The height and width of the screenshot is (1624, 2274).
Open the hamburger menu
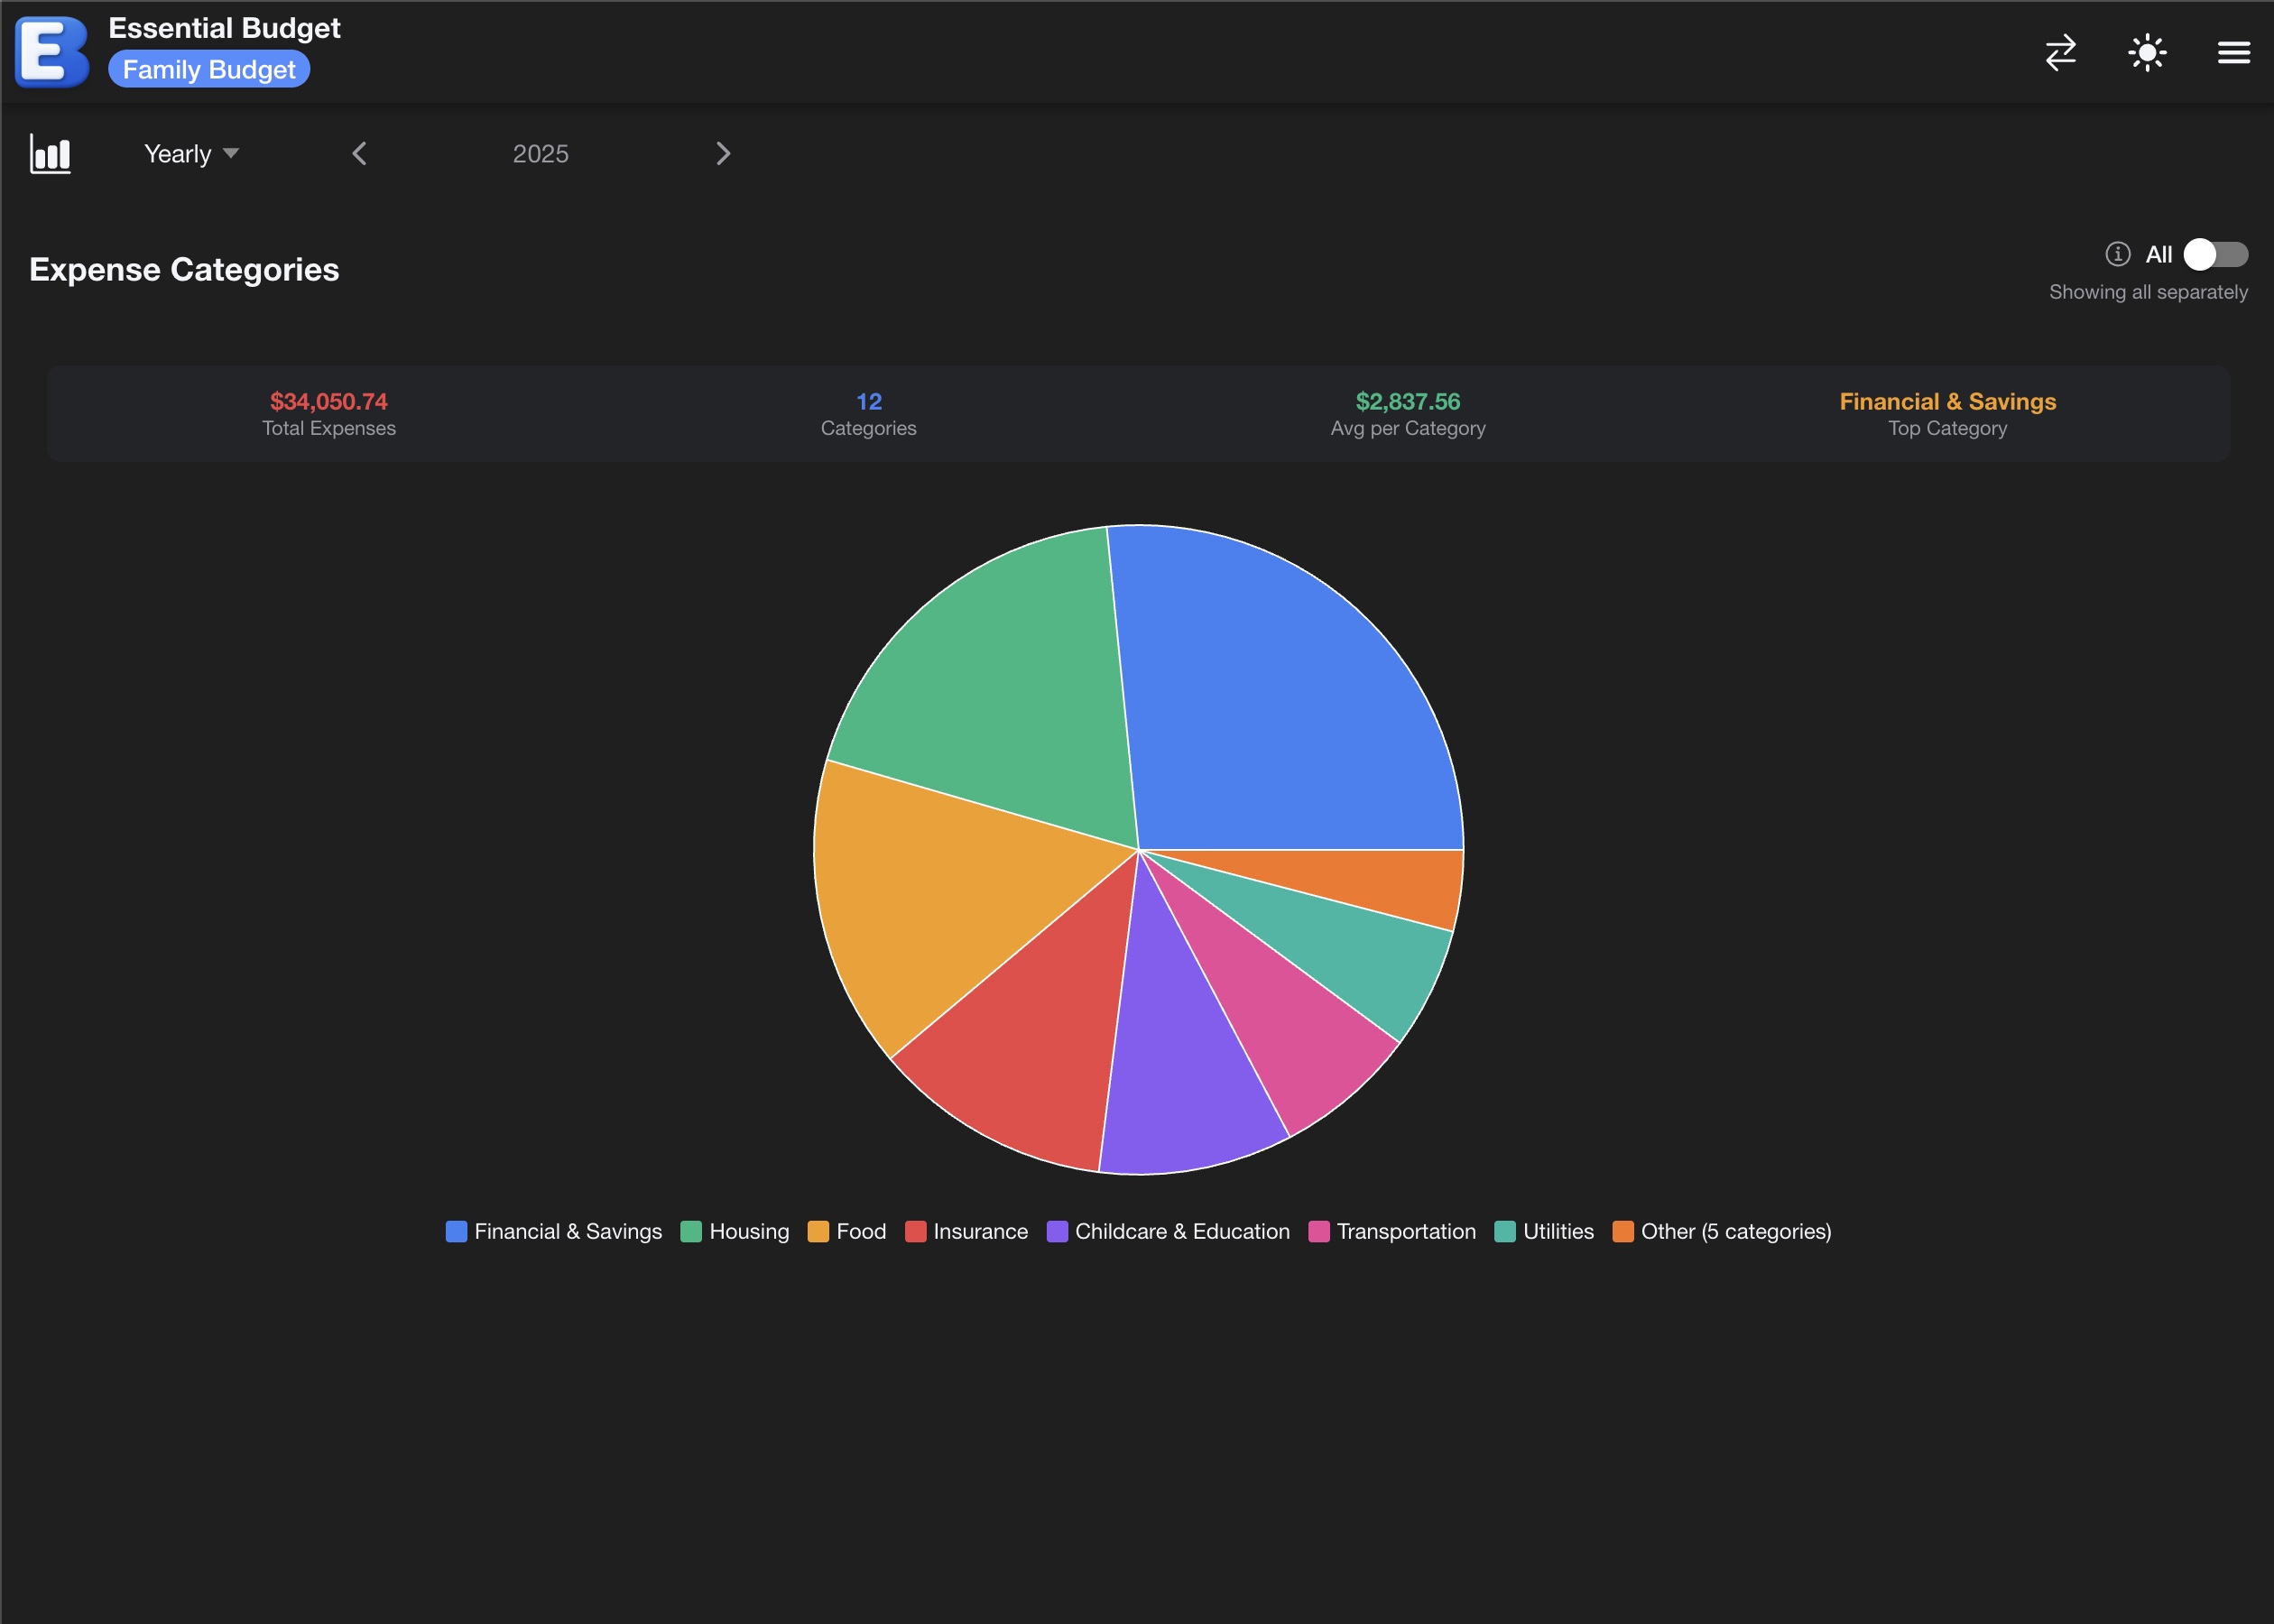[x=2233, y=52]
